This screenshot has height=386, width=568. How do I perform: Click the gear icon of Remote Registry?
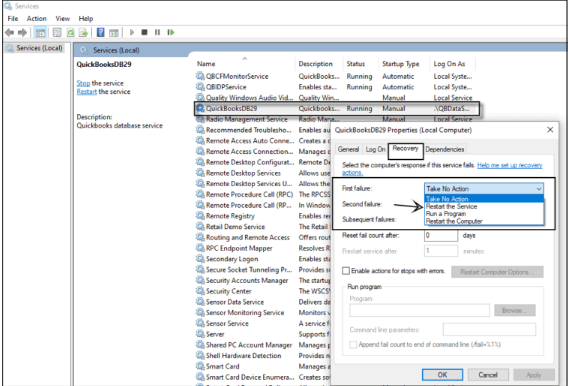(200, 216)
